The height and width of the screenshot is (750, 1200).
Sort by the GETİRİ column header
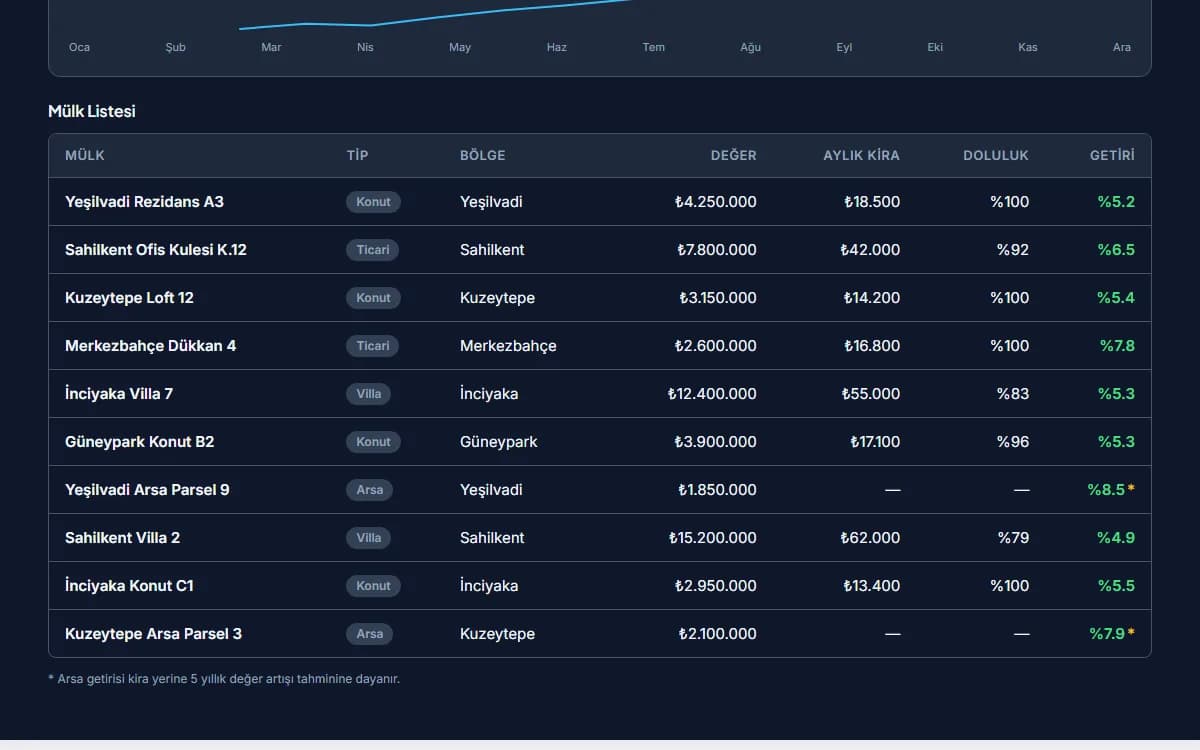pos(1112,156)
